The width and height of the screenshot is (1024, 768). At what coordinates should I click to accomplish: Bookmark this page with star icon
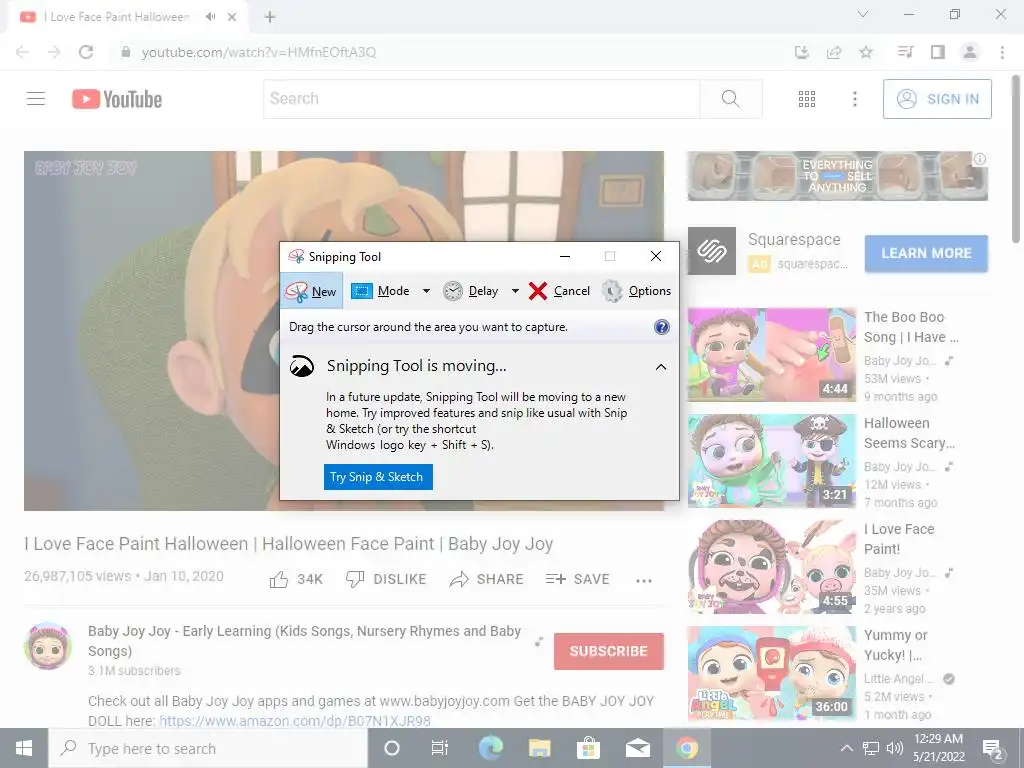[866, 52]
